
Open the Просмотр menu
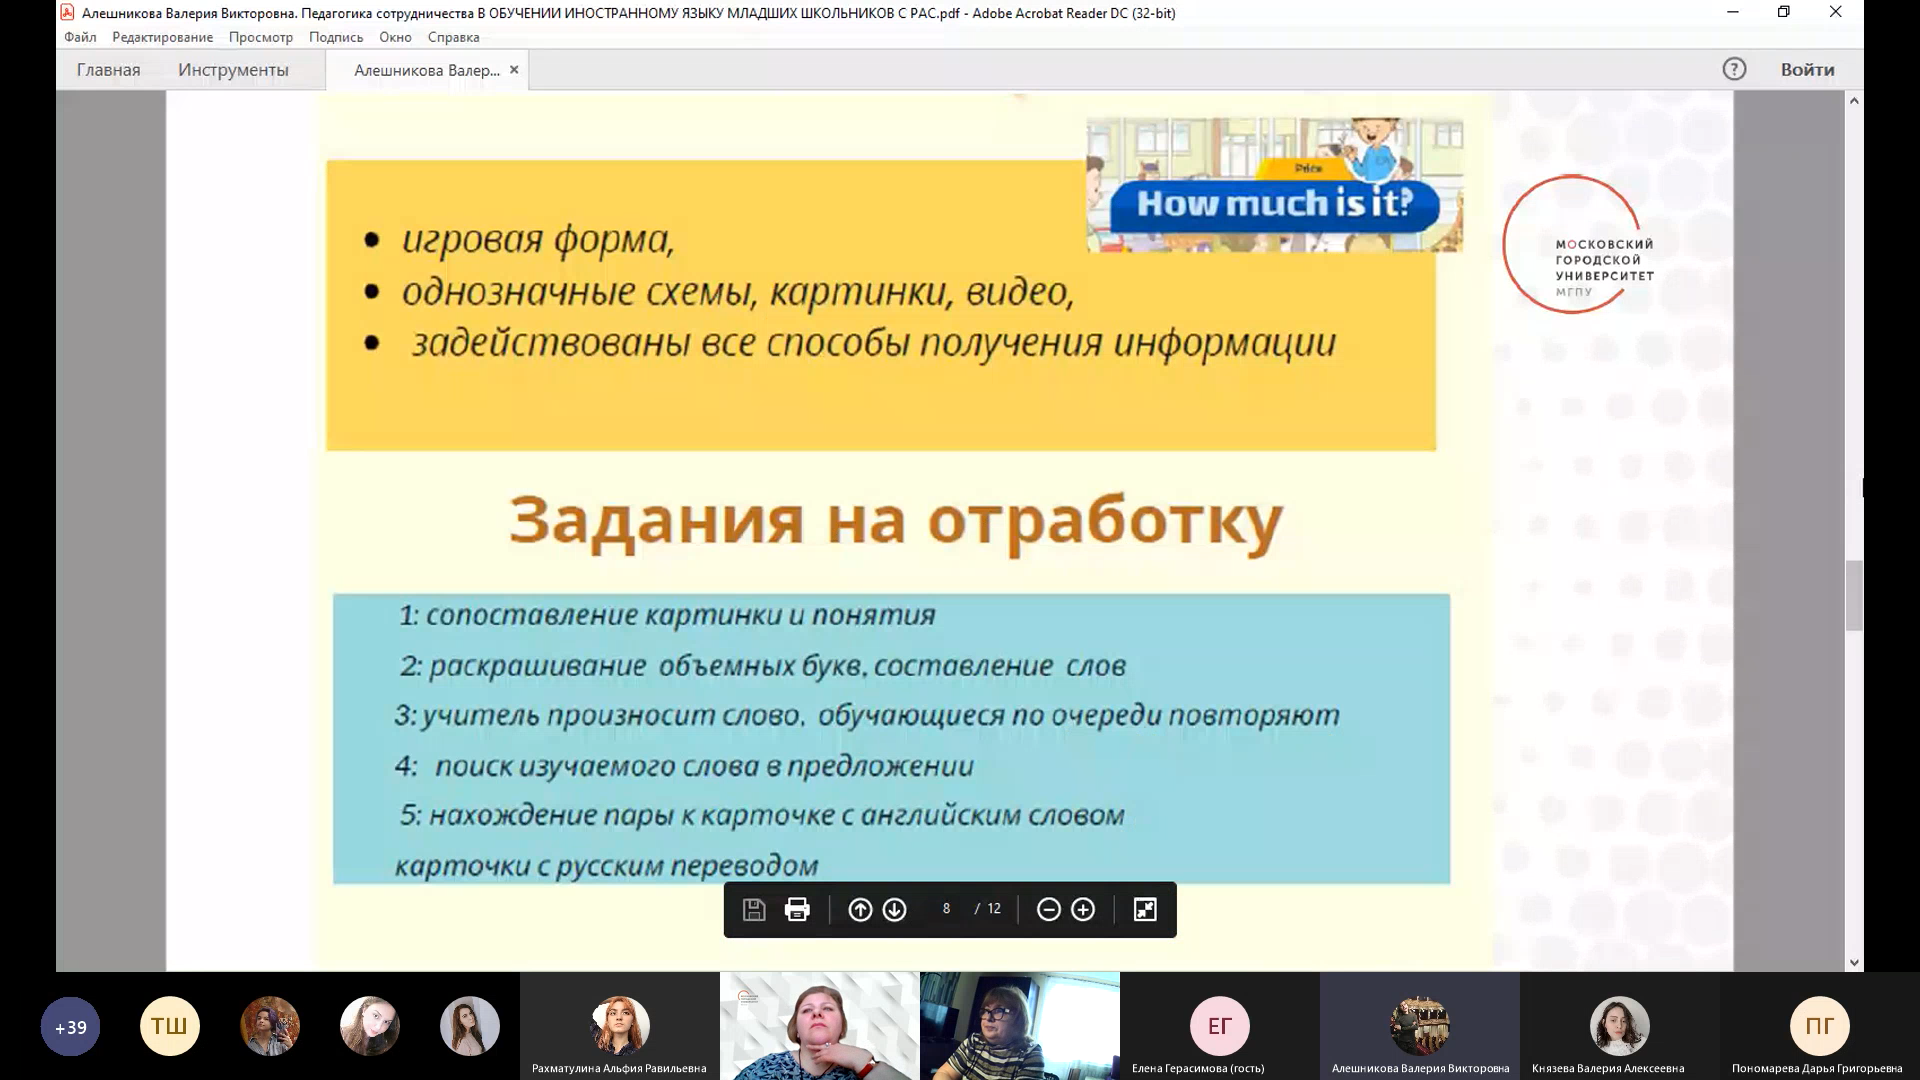point(262,37)
